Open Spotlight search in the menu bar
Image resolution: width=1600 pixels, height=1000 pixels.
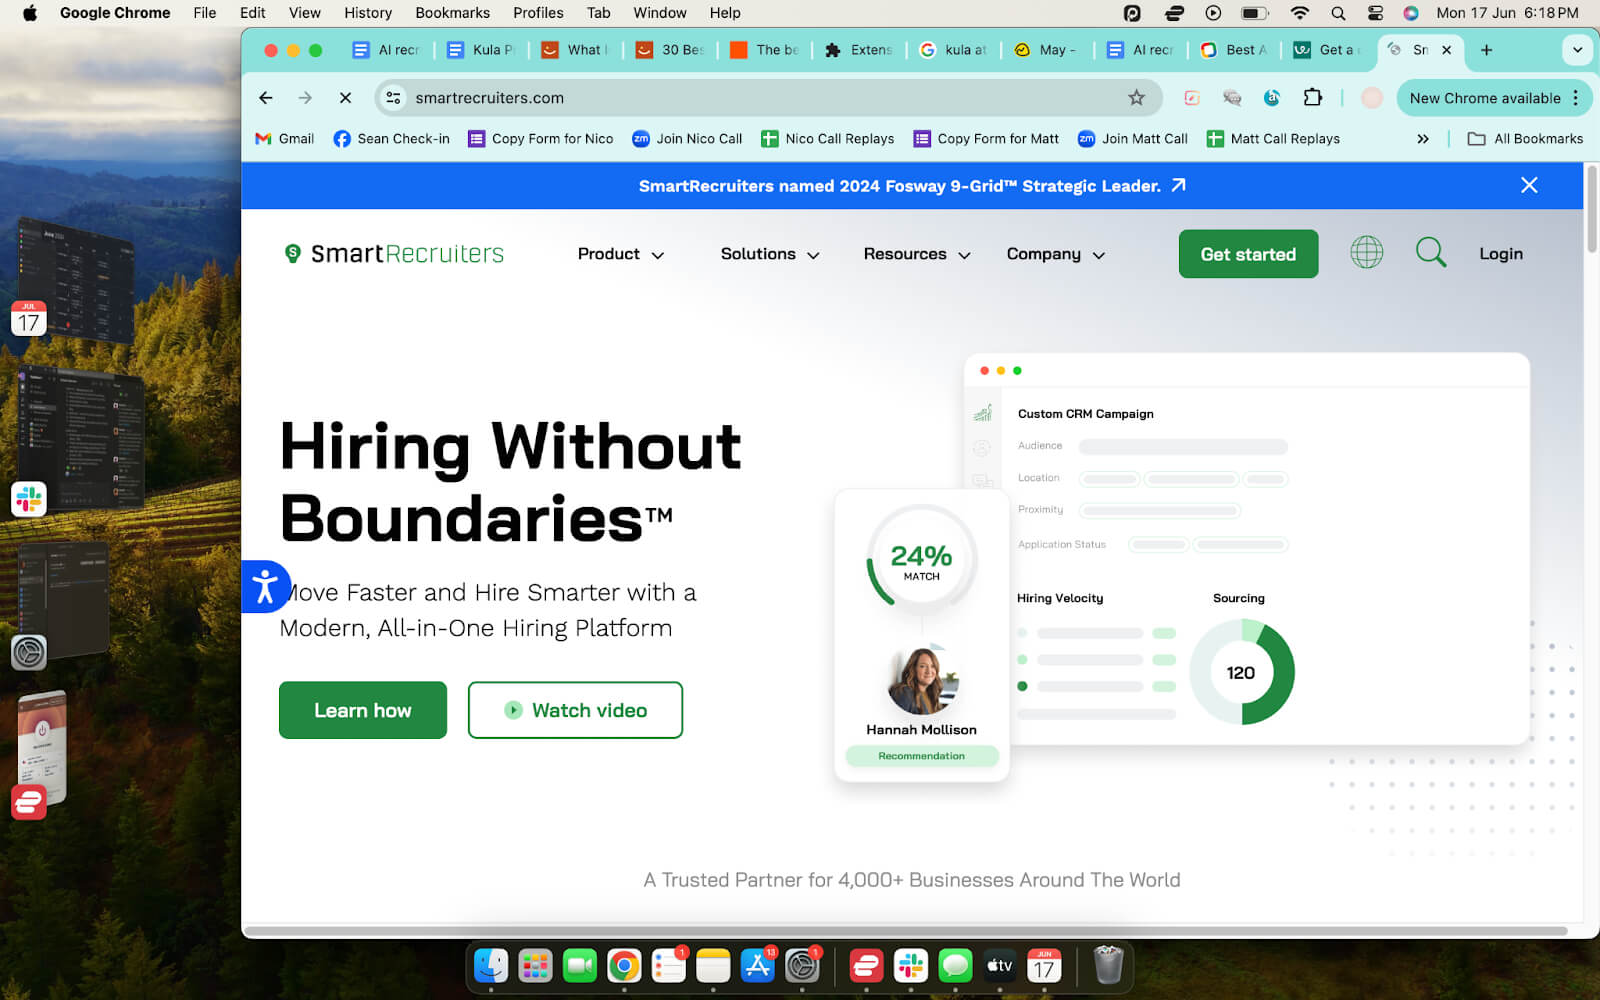1338,13
